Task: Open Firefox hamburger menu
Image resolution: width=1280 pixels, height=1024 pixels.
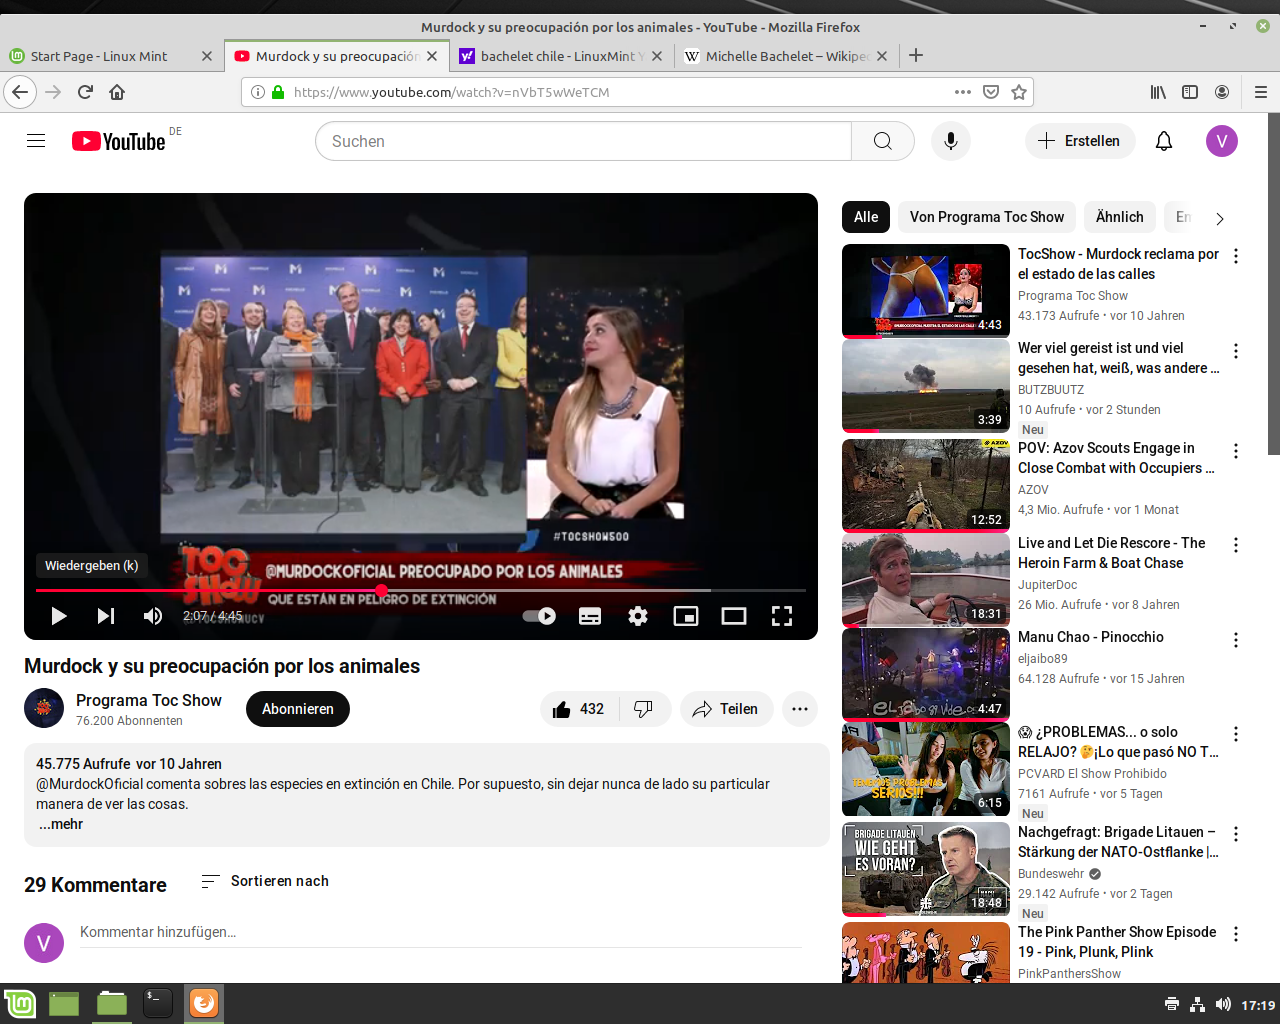Action: pos(1261,92)
